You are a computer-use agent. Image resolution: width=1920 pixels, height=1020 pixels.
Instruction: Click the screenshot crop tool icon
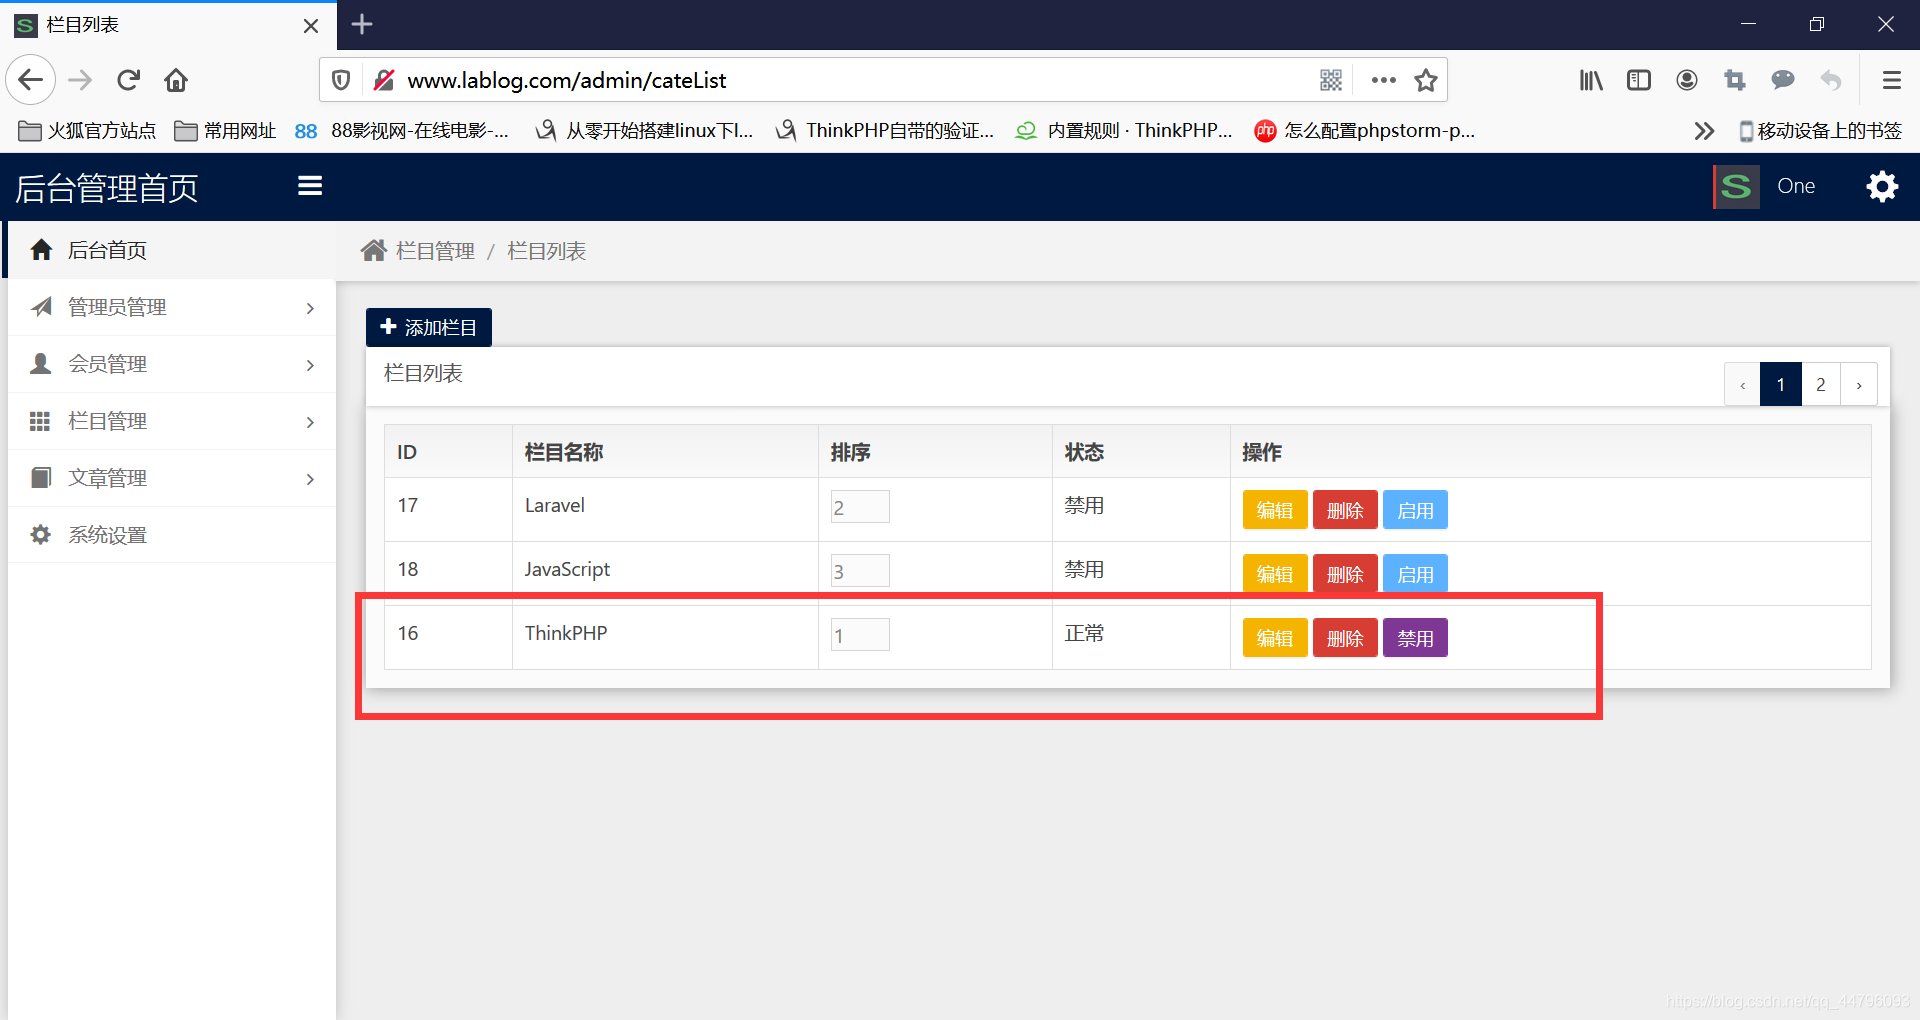(x=1735, y=80)
